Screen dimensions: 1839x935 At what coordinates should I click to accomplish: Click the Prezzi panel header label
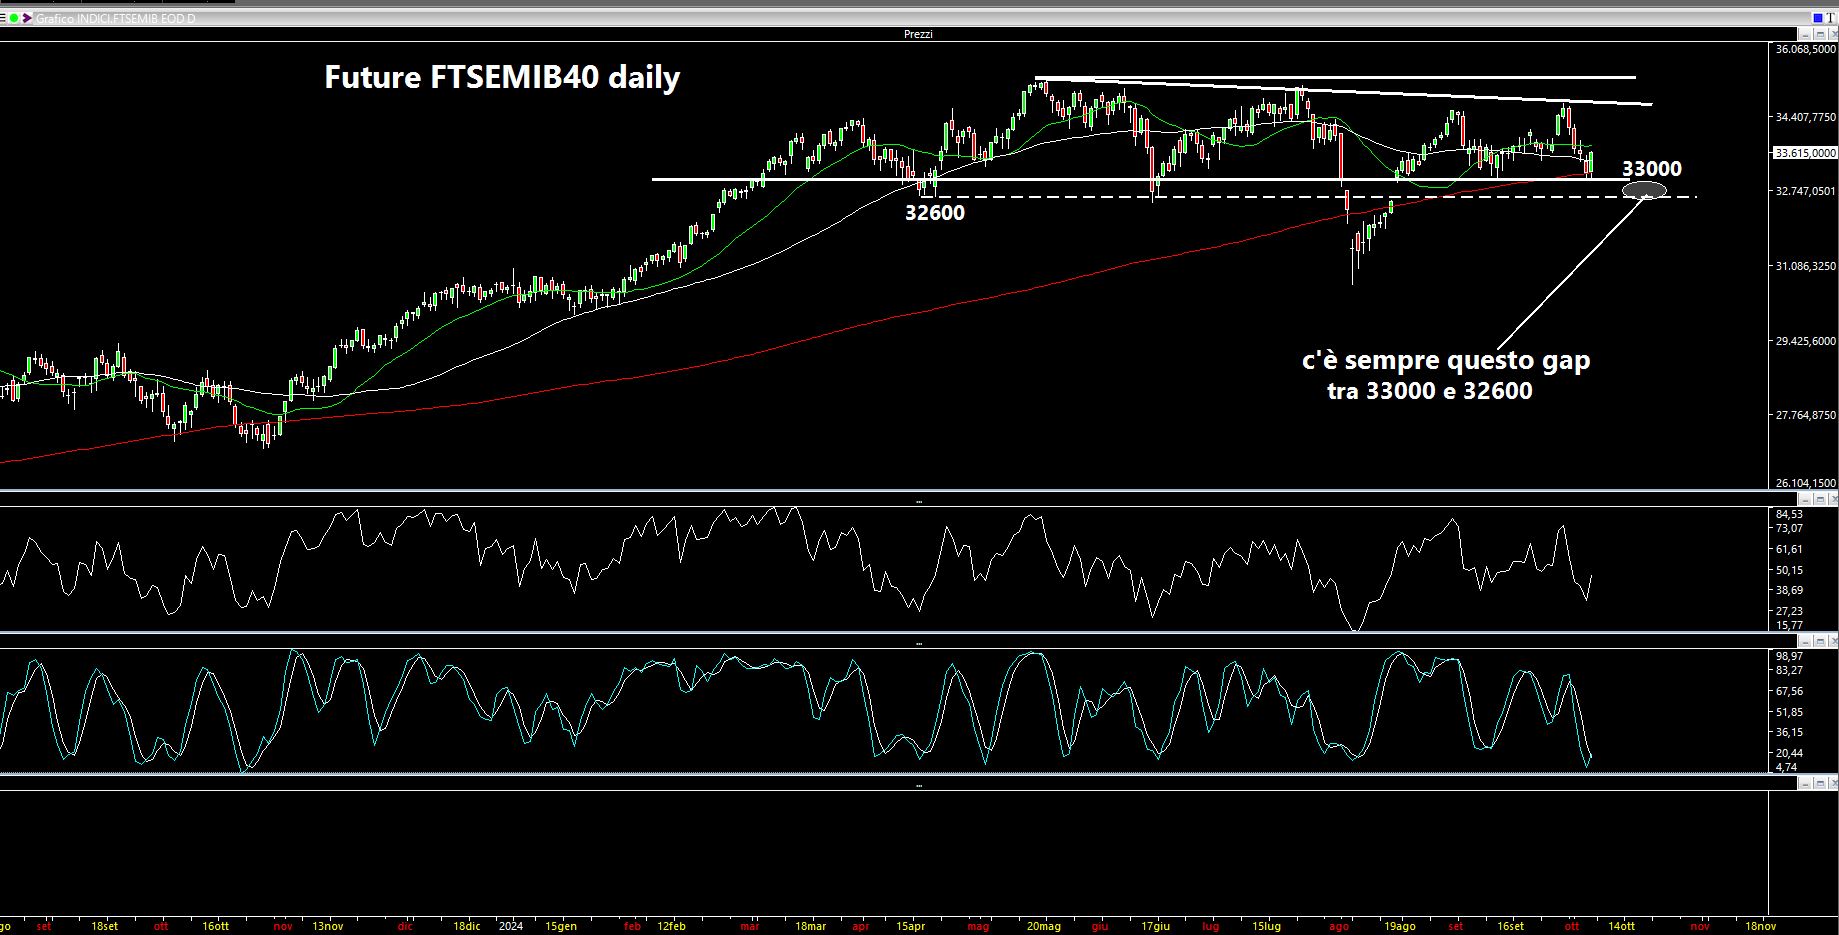click(918, 34)
